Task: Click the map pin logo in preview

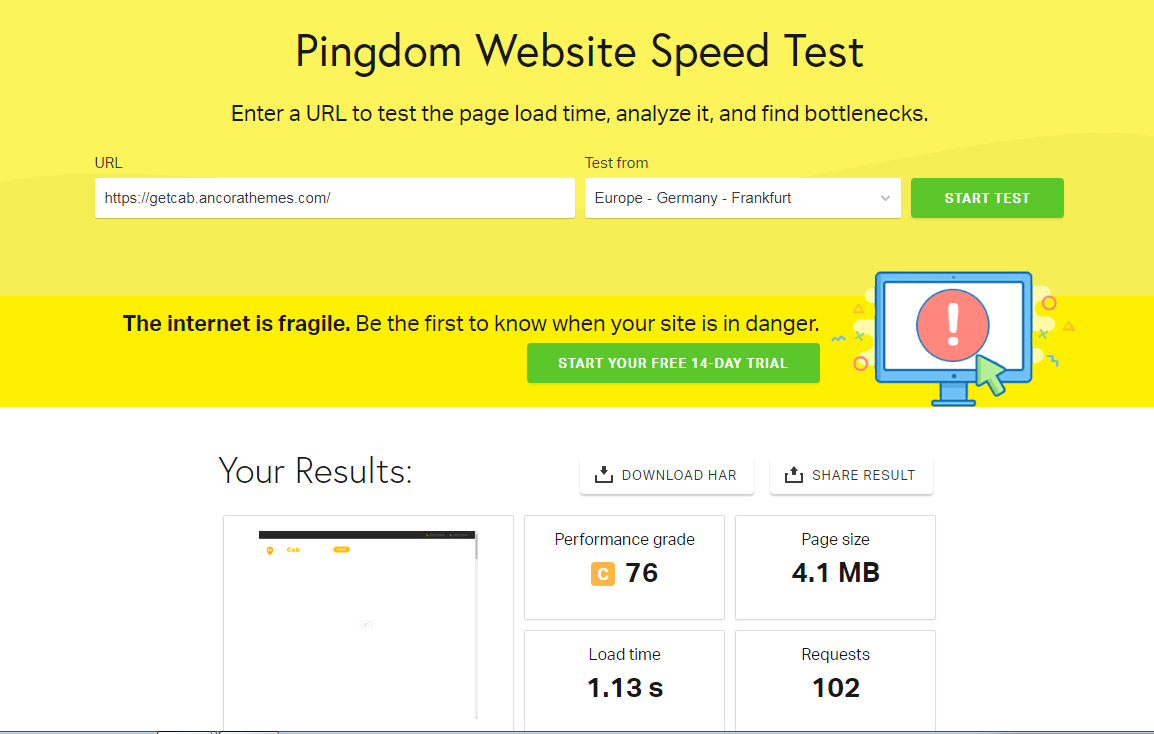Action: (x=270, y=551)
